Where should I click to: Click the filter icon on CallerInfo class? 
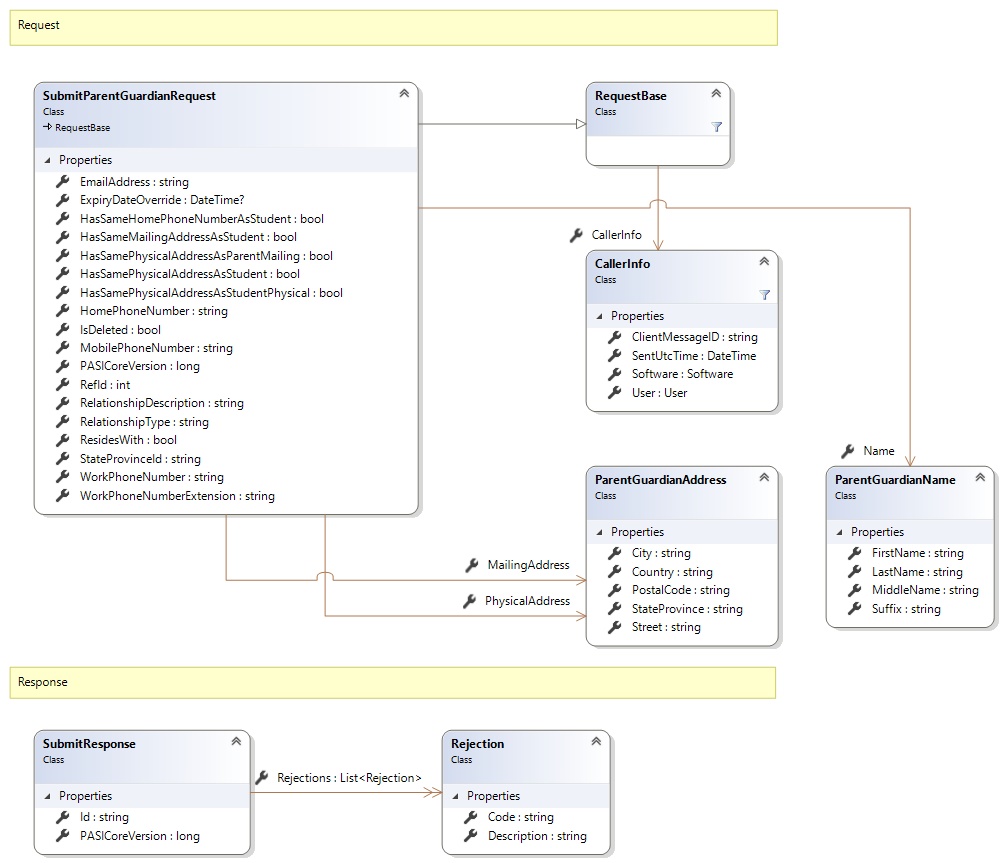point(764,295)
